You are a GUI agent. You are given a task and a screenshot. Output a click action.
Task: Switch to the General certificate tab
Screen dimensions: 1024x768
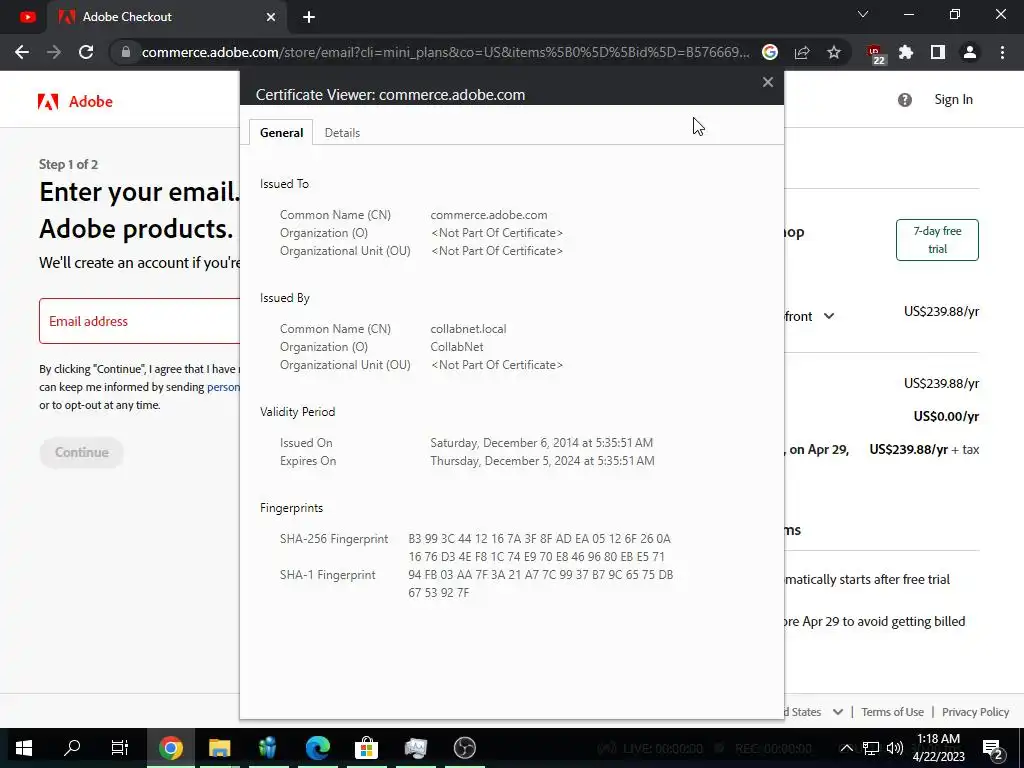coord(281,133)
